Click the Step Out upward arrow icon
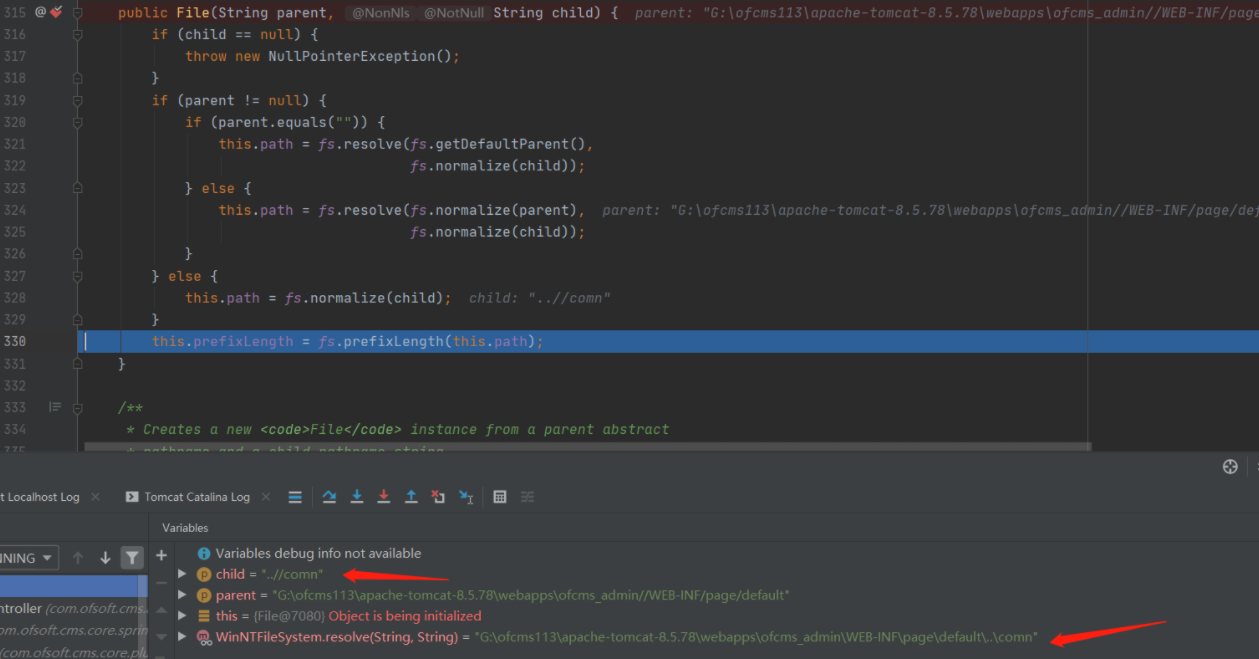1259x659 pixels. (x=411, y=497)
